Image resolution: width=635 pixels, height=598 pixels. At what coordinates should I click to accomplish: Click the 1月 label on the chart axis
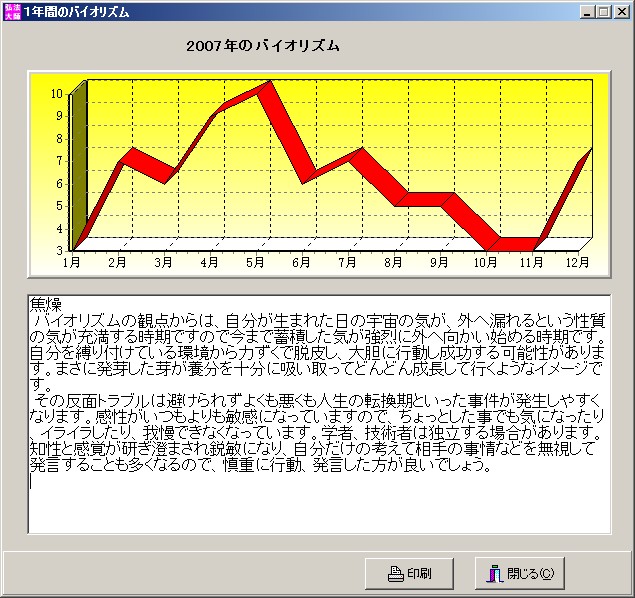[72, 262]
